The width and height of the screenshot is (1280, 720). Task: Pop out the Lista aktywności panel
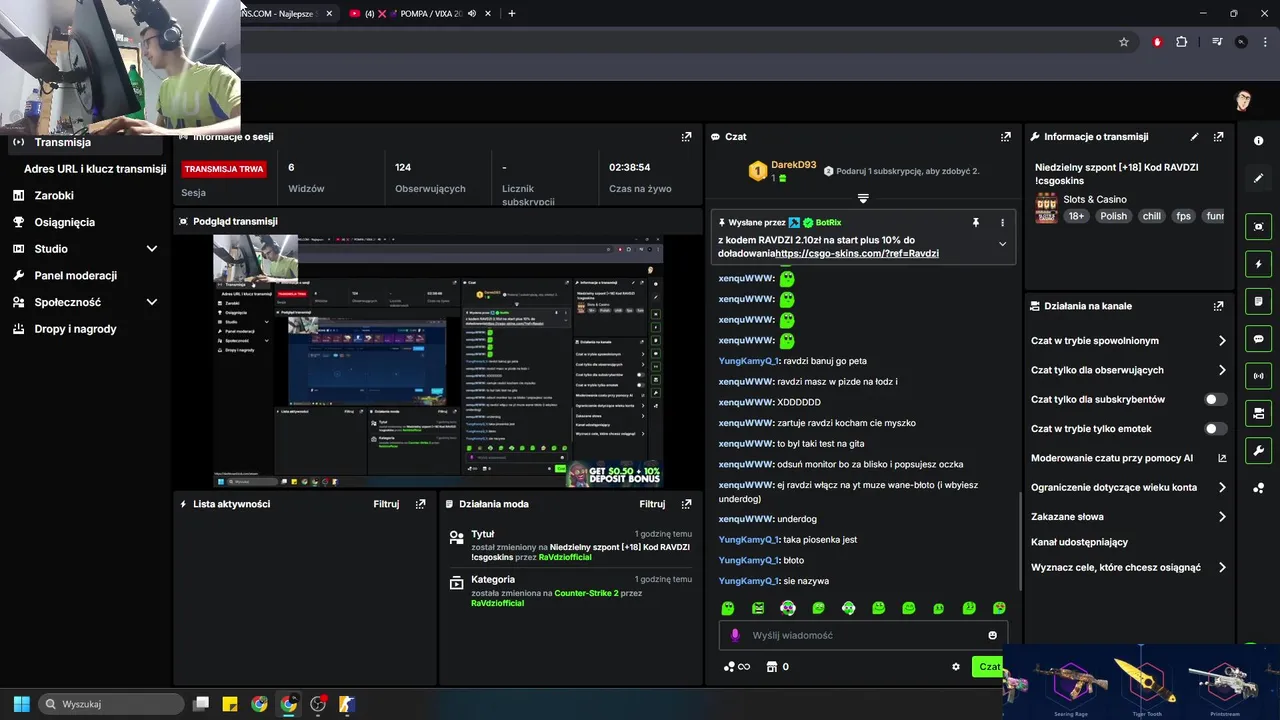[x=420, y=504]
